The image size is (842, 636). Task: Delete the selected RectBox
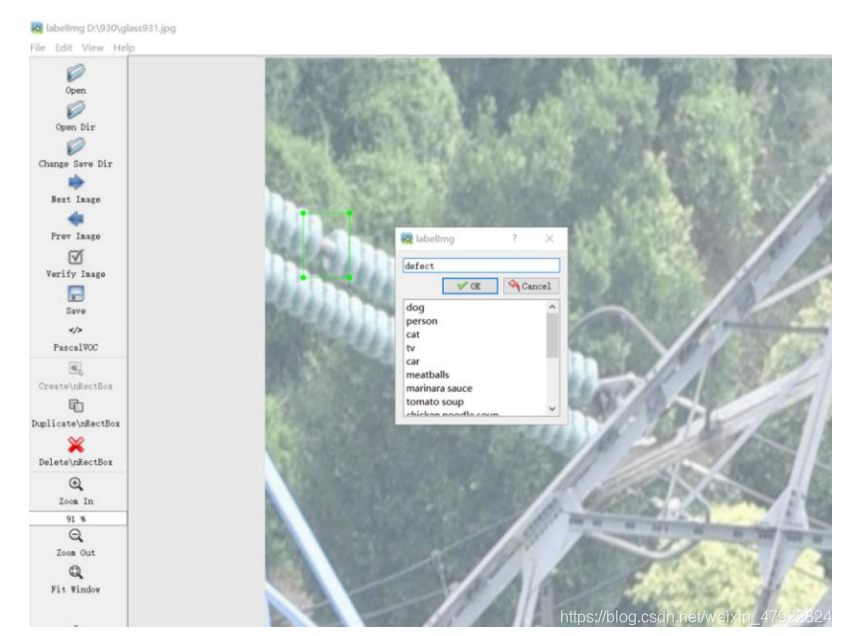(x=76, y=446)
